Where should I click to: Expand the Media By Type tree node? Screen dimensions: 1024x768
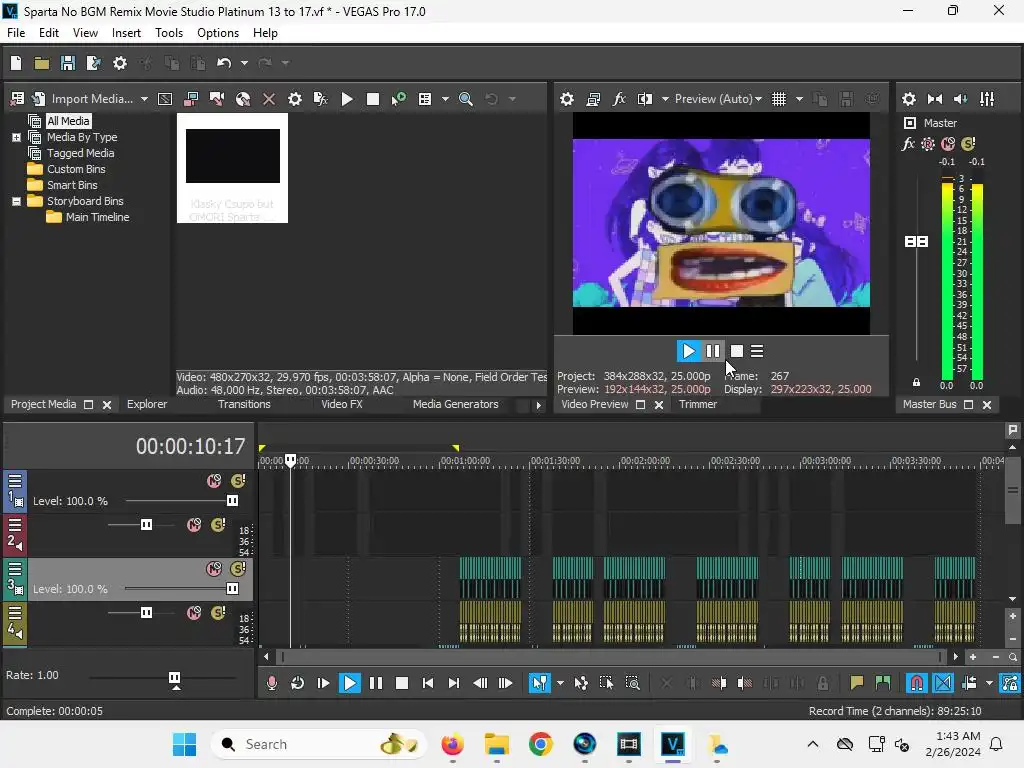pyautogui.click(x=16, y=137)
